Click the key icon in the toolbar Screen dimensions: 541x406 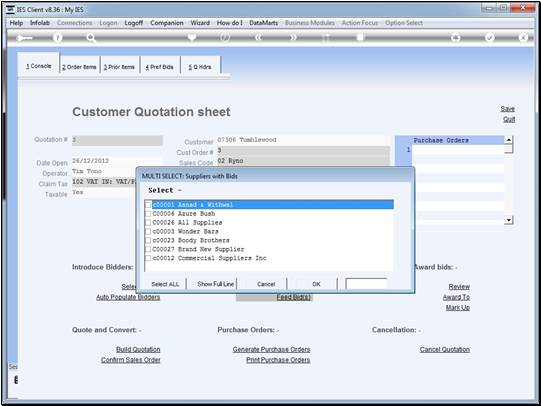[24, 38]
